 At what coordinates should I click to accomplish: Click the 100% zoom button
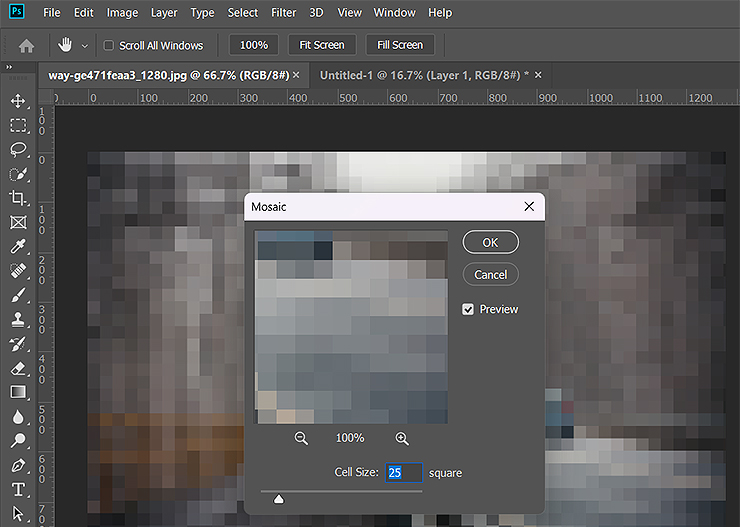(253, 45)
